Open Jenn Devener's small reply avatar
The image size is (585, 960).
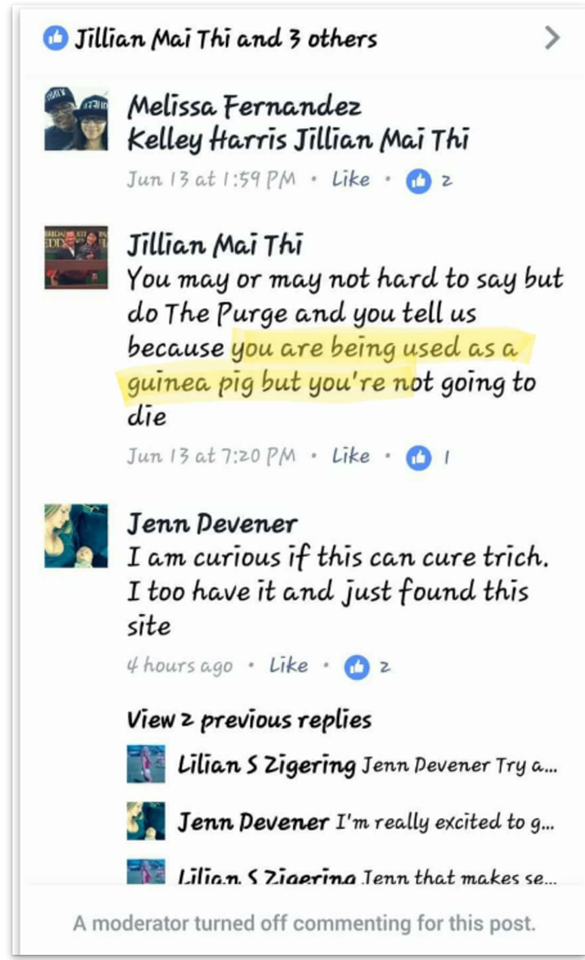[146, 820]
